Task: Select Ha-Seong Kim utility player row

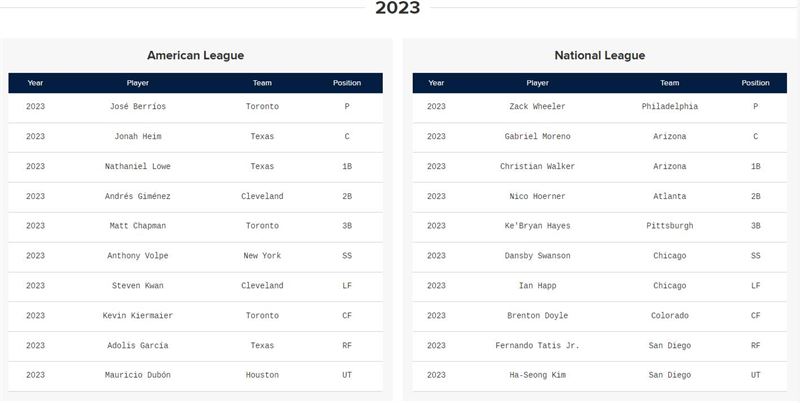Action: 599,375
